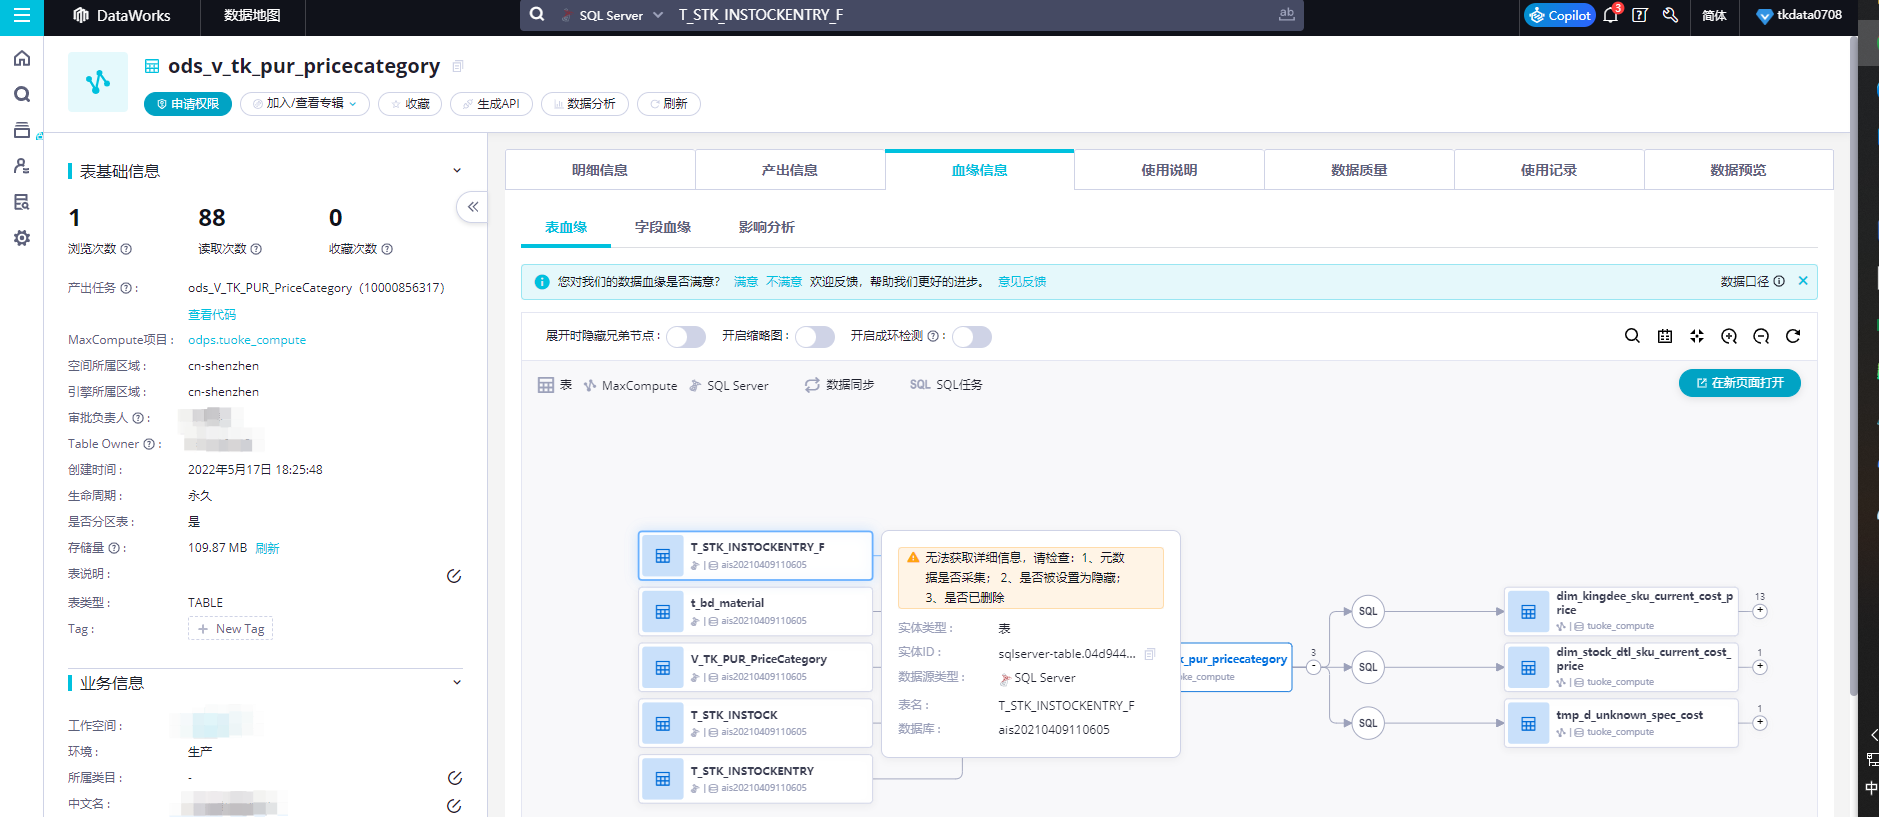This screenshot has width=1879, height=817.
Task: Click the search magnifier in top search bar
Action: [x=537, y=15]
